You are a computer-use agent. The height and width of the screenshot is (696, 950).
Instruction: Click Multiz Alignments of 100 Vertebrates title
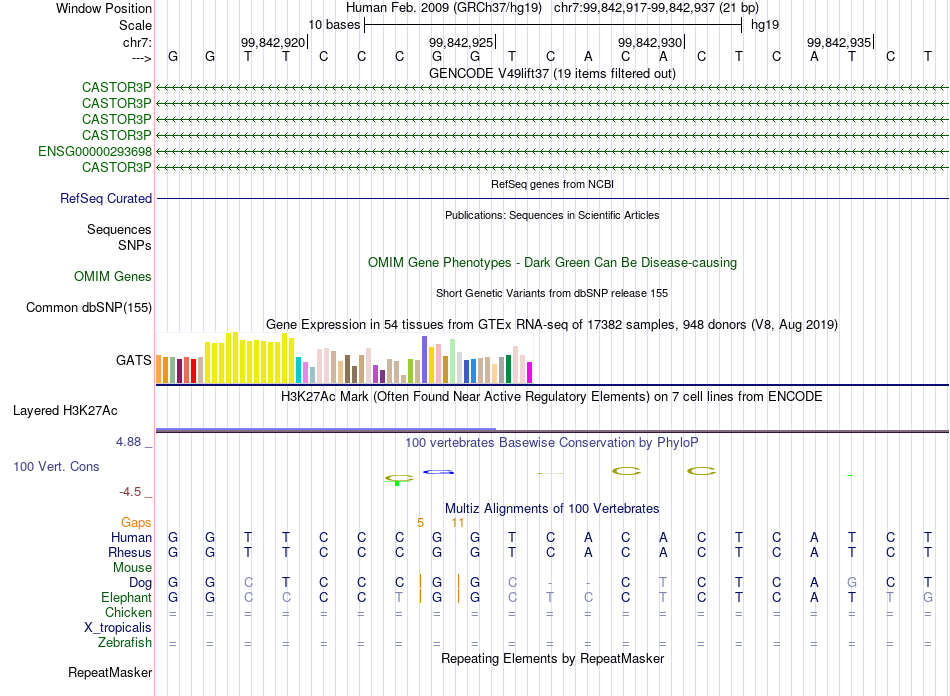tap(552, 509)
